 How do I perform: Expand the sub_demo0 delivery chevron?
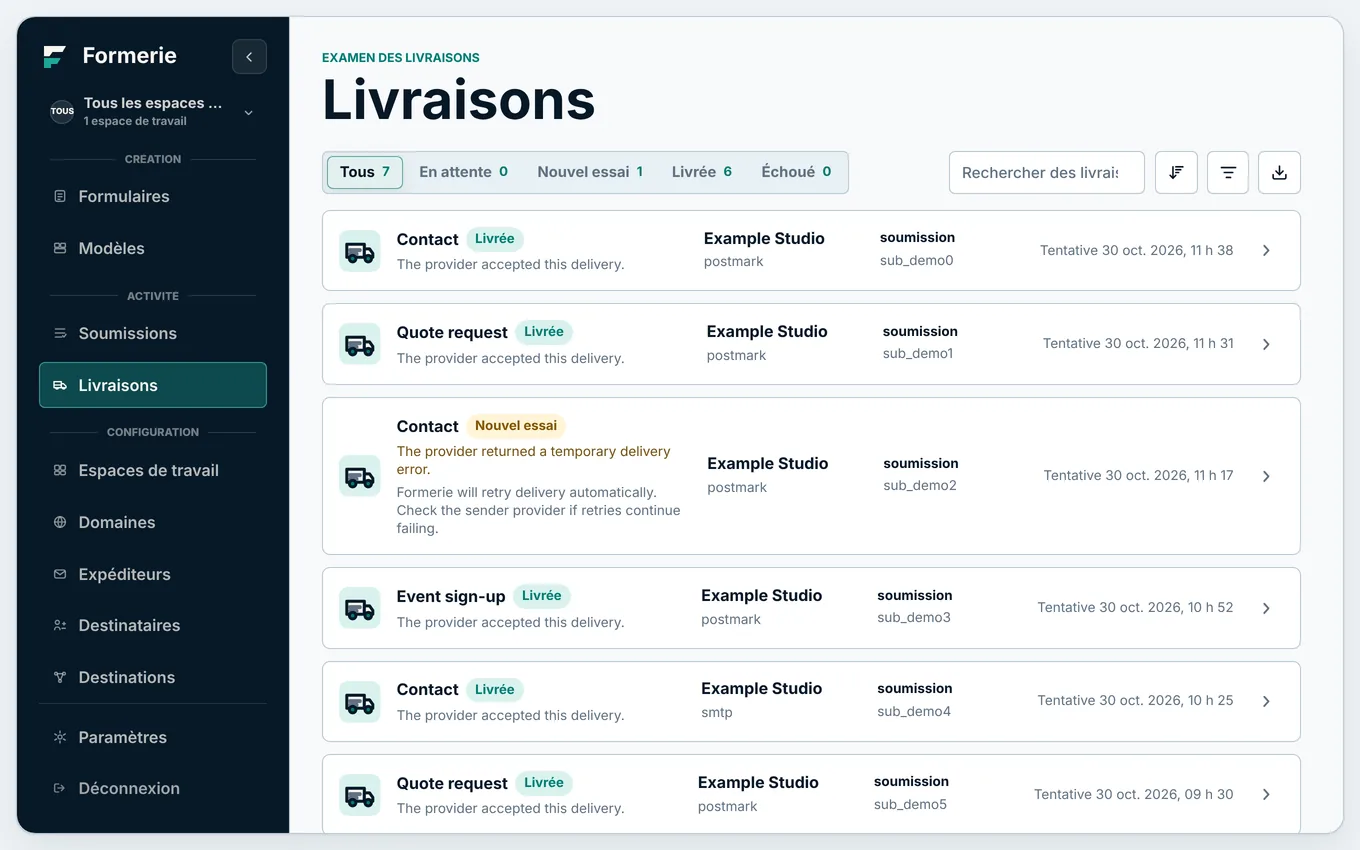1266,251
